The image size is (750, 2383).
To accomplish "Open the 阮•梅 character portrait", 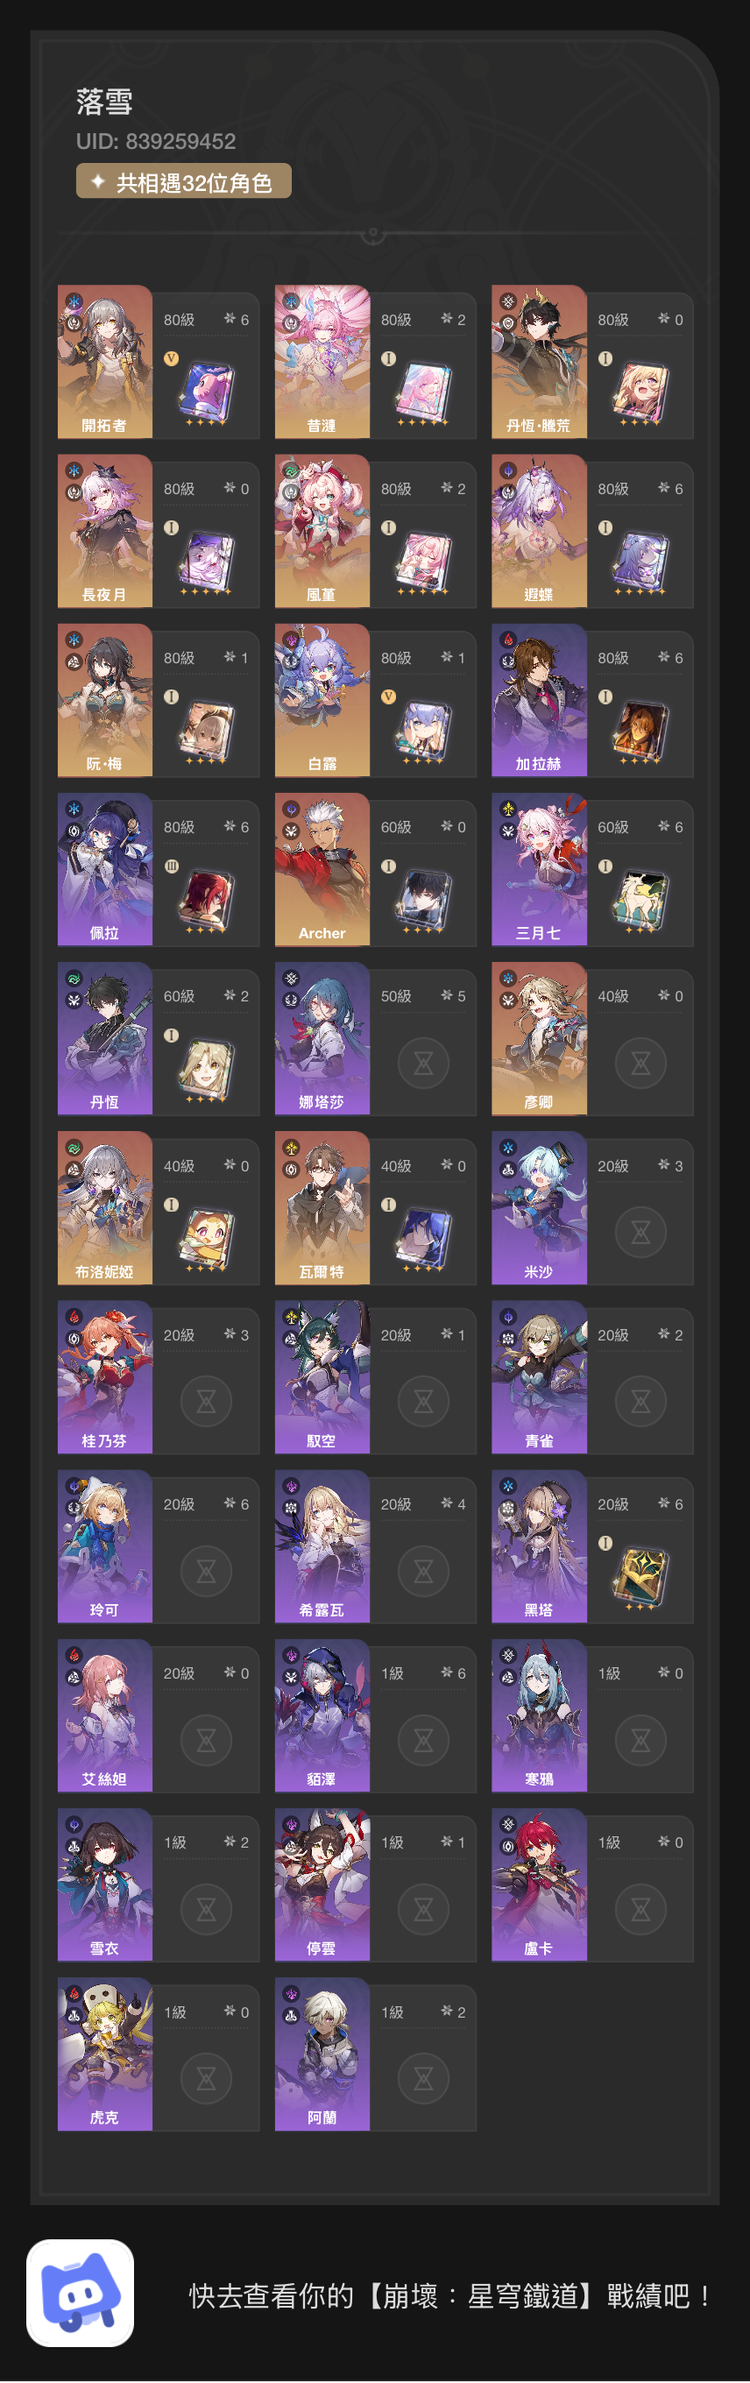I will (105, 700).
